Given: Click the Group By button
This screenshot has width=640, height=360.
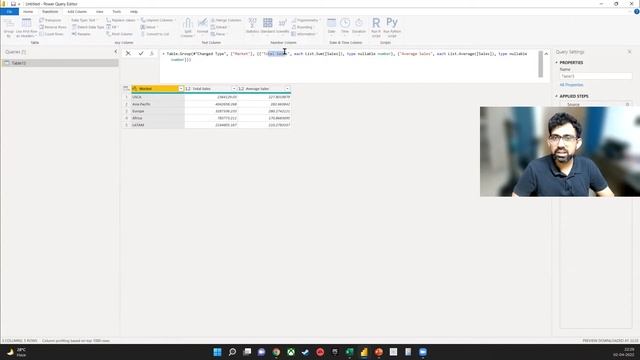Looking at the screenshot, I should point(9,29).
